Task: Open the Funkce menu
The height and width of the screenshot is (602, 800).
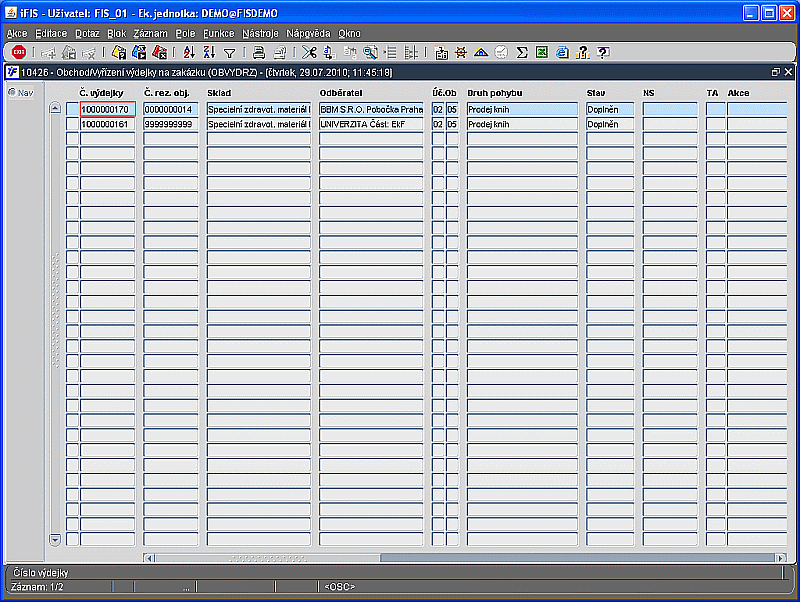Action: click(218, 34)
